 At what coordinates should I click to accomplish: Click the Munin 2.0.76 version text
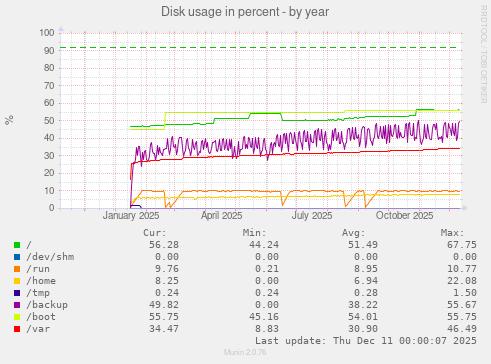pos(245,352)
